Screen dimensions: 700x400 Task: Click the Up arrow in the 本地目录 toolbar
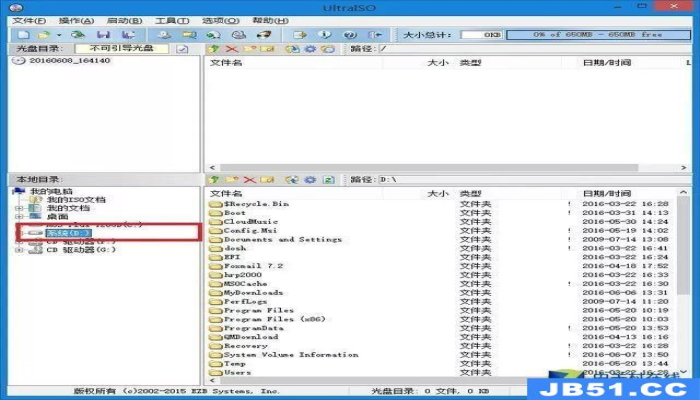[x=214, y=179]
